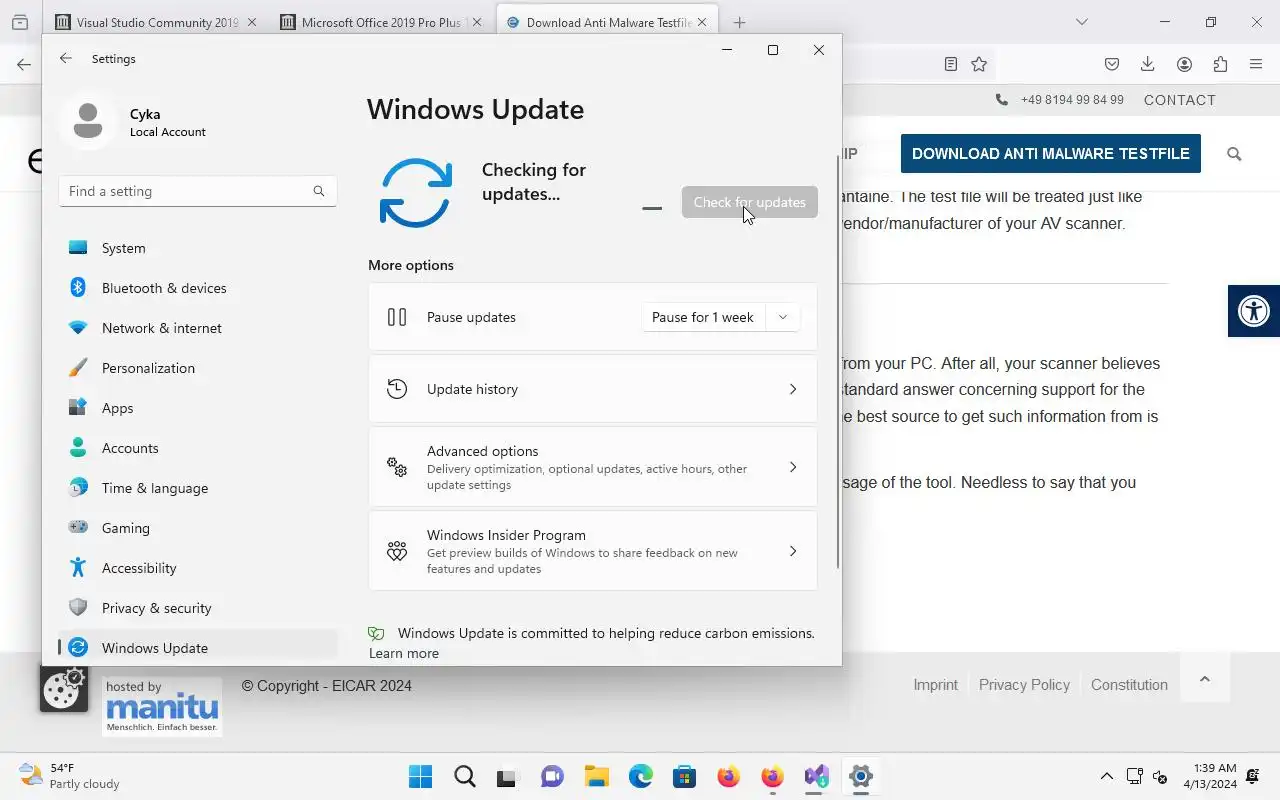Viewport: 1280px width, 800px height.
Task: Click the Check for updates button
Action: 750,202
